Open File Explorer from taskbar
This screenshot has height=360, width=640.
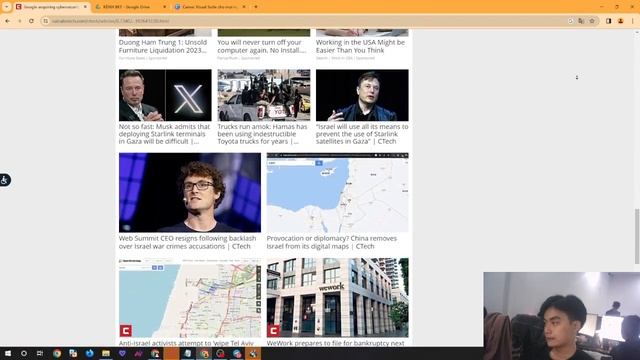pyautogui.click(x=106, y=353)
